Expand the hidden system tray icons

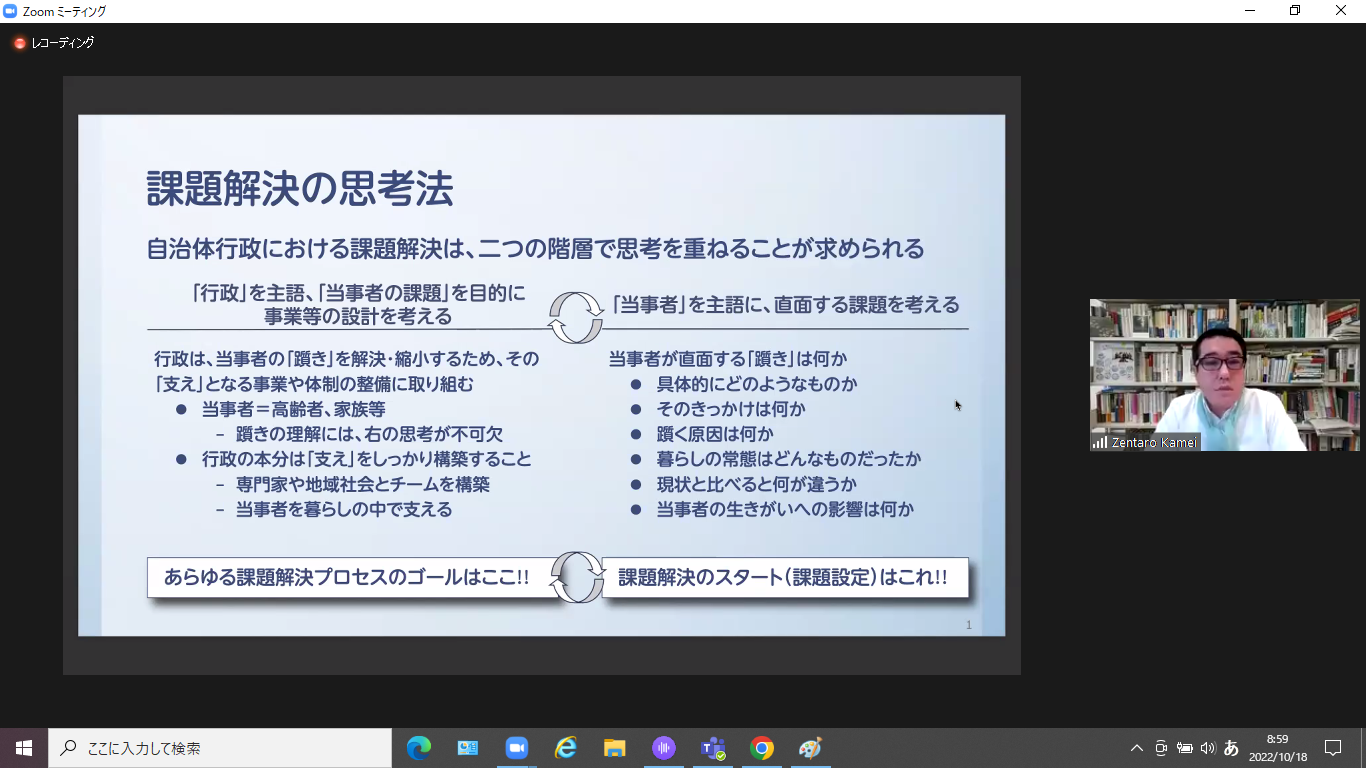pyautogui.click(x=1136, y=748)
